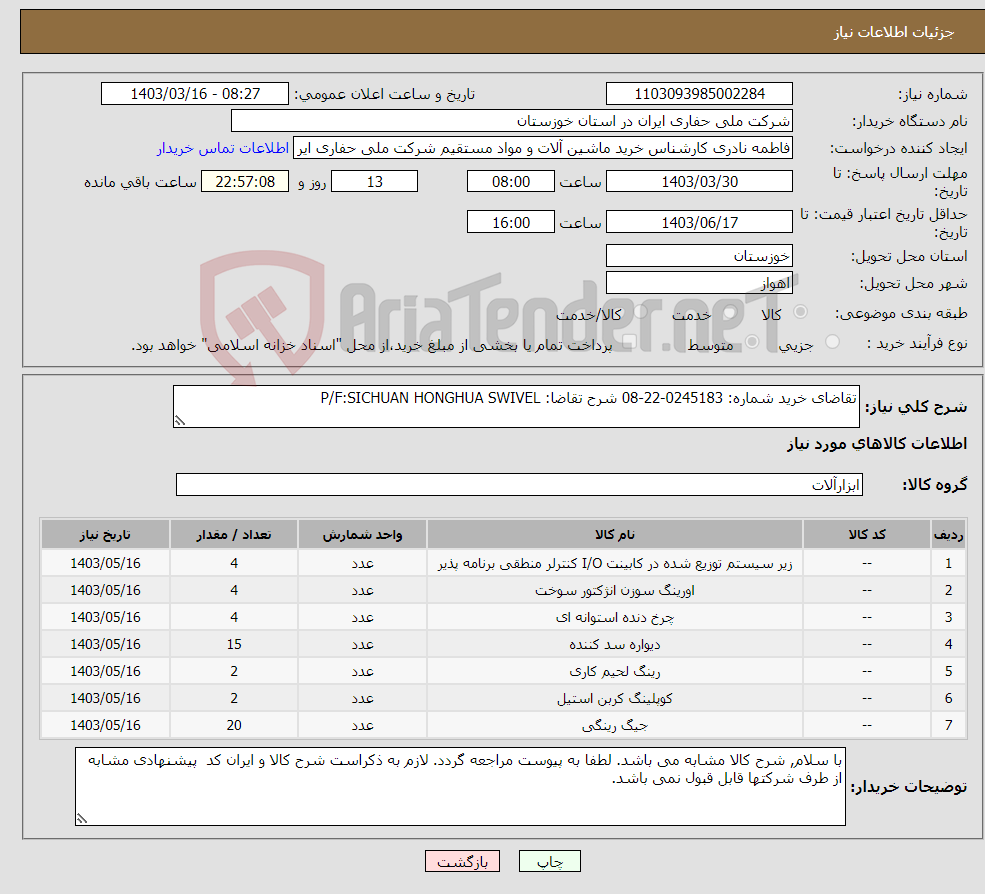Click the تاریخ نیاز column header
The height and width of the screenshot is (894, 985).
coord(106,535)
